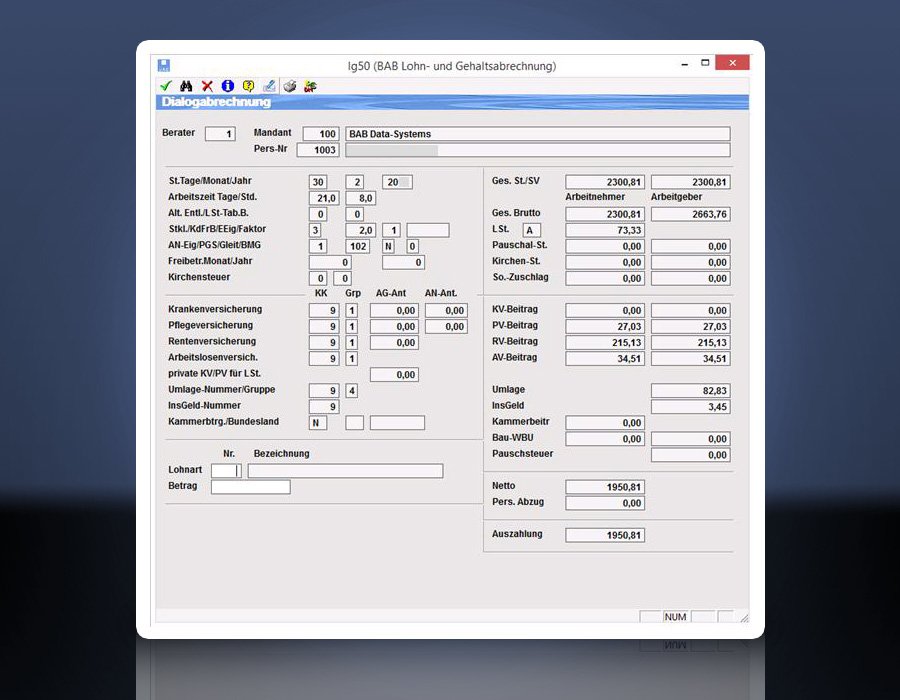
Task: Click the last toolbar icon after the printer
Action: [x=310, y=86]
